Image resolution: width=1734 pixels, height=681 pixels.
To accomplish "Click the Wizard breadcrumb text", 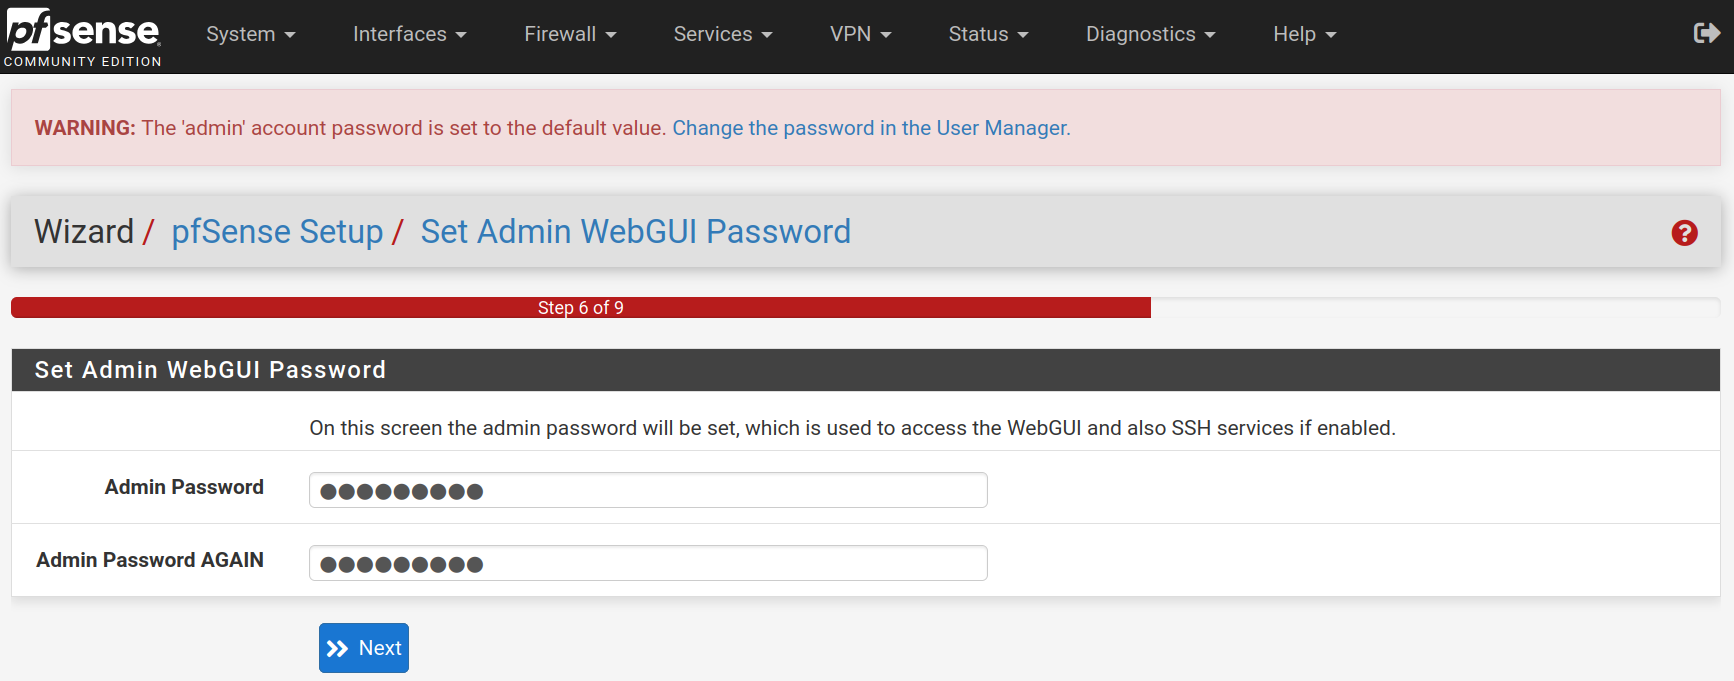I will (84, 232).
